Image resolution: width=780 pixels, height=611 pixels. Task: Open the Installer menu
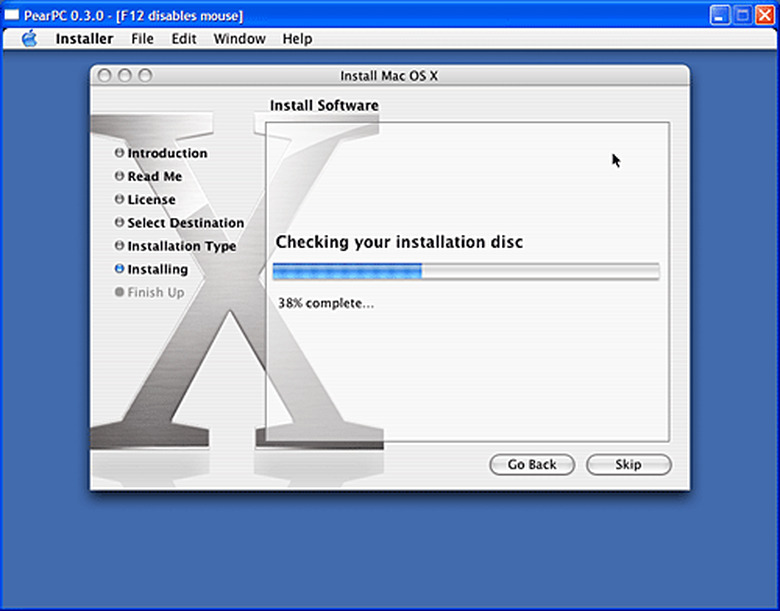(84, 39)
